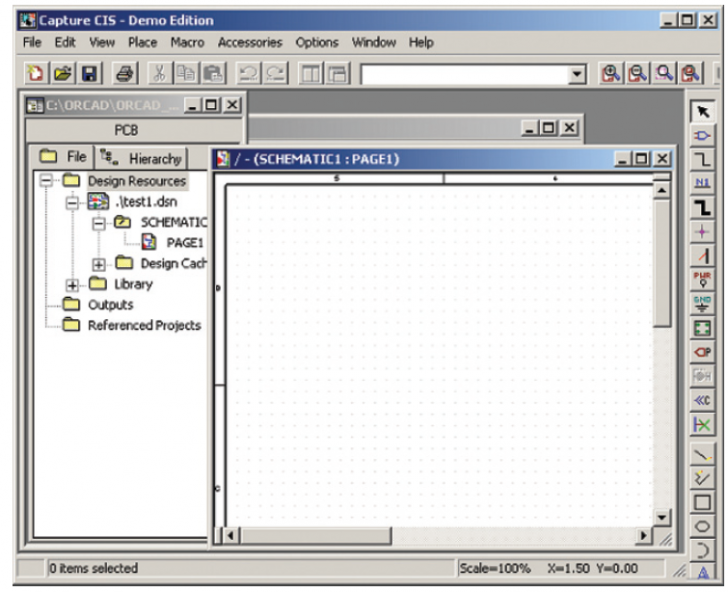
Task: Select the Place Ground symbol tool
Action: tap(702, 303)
